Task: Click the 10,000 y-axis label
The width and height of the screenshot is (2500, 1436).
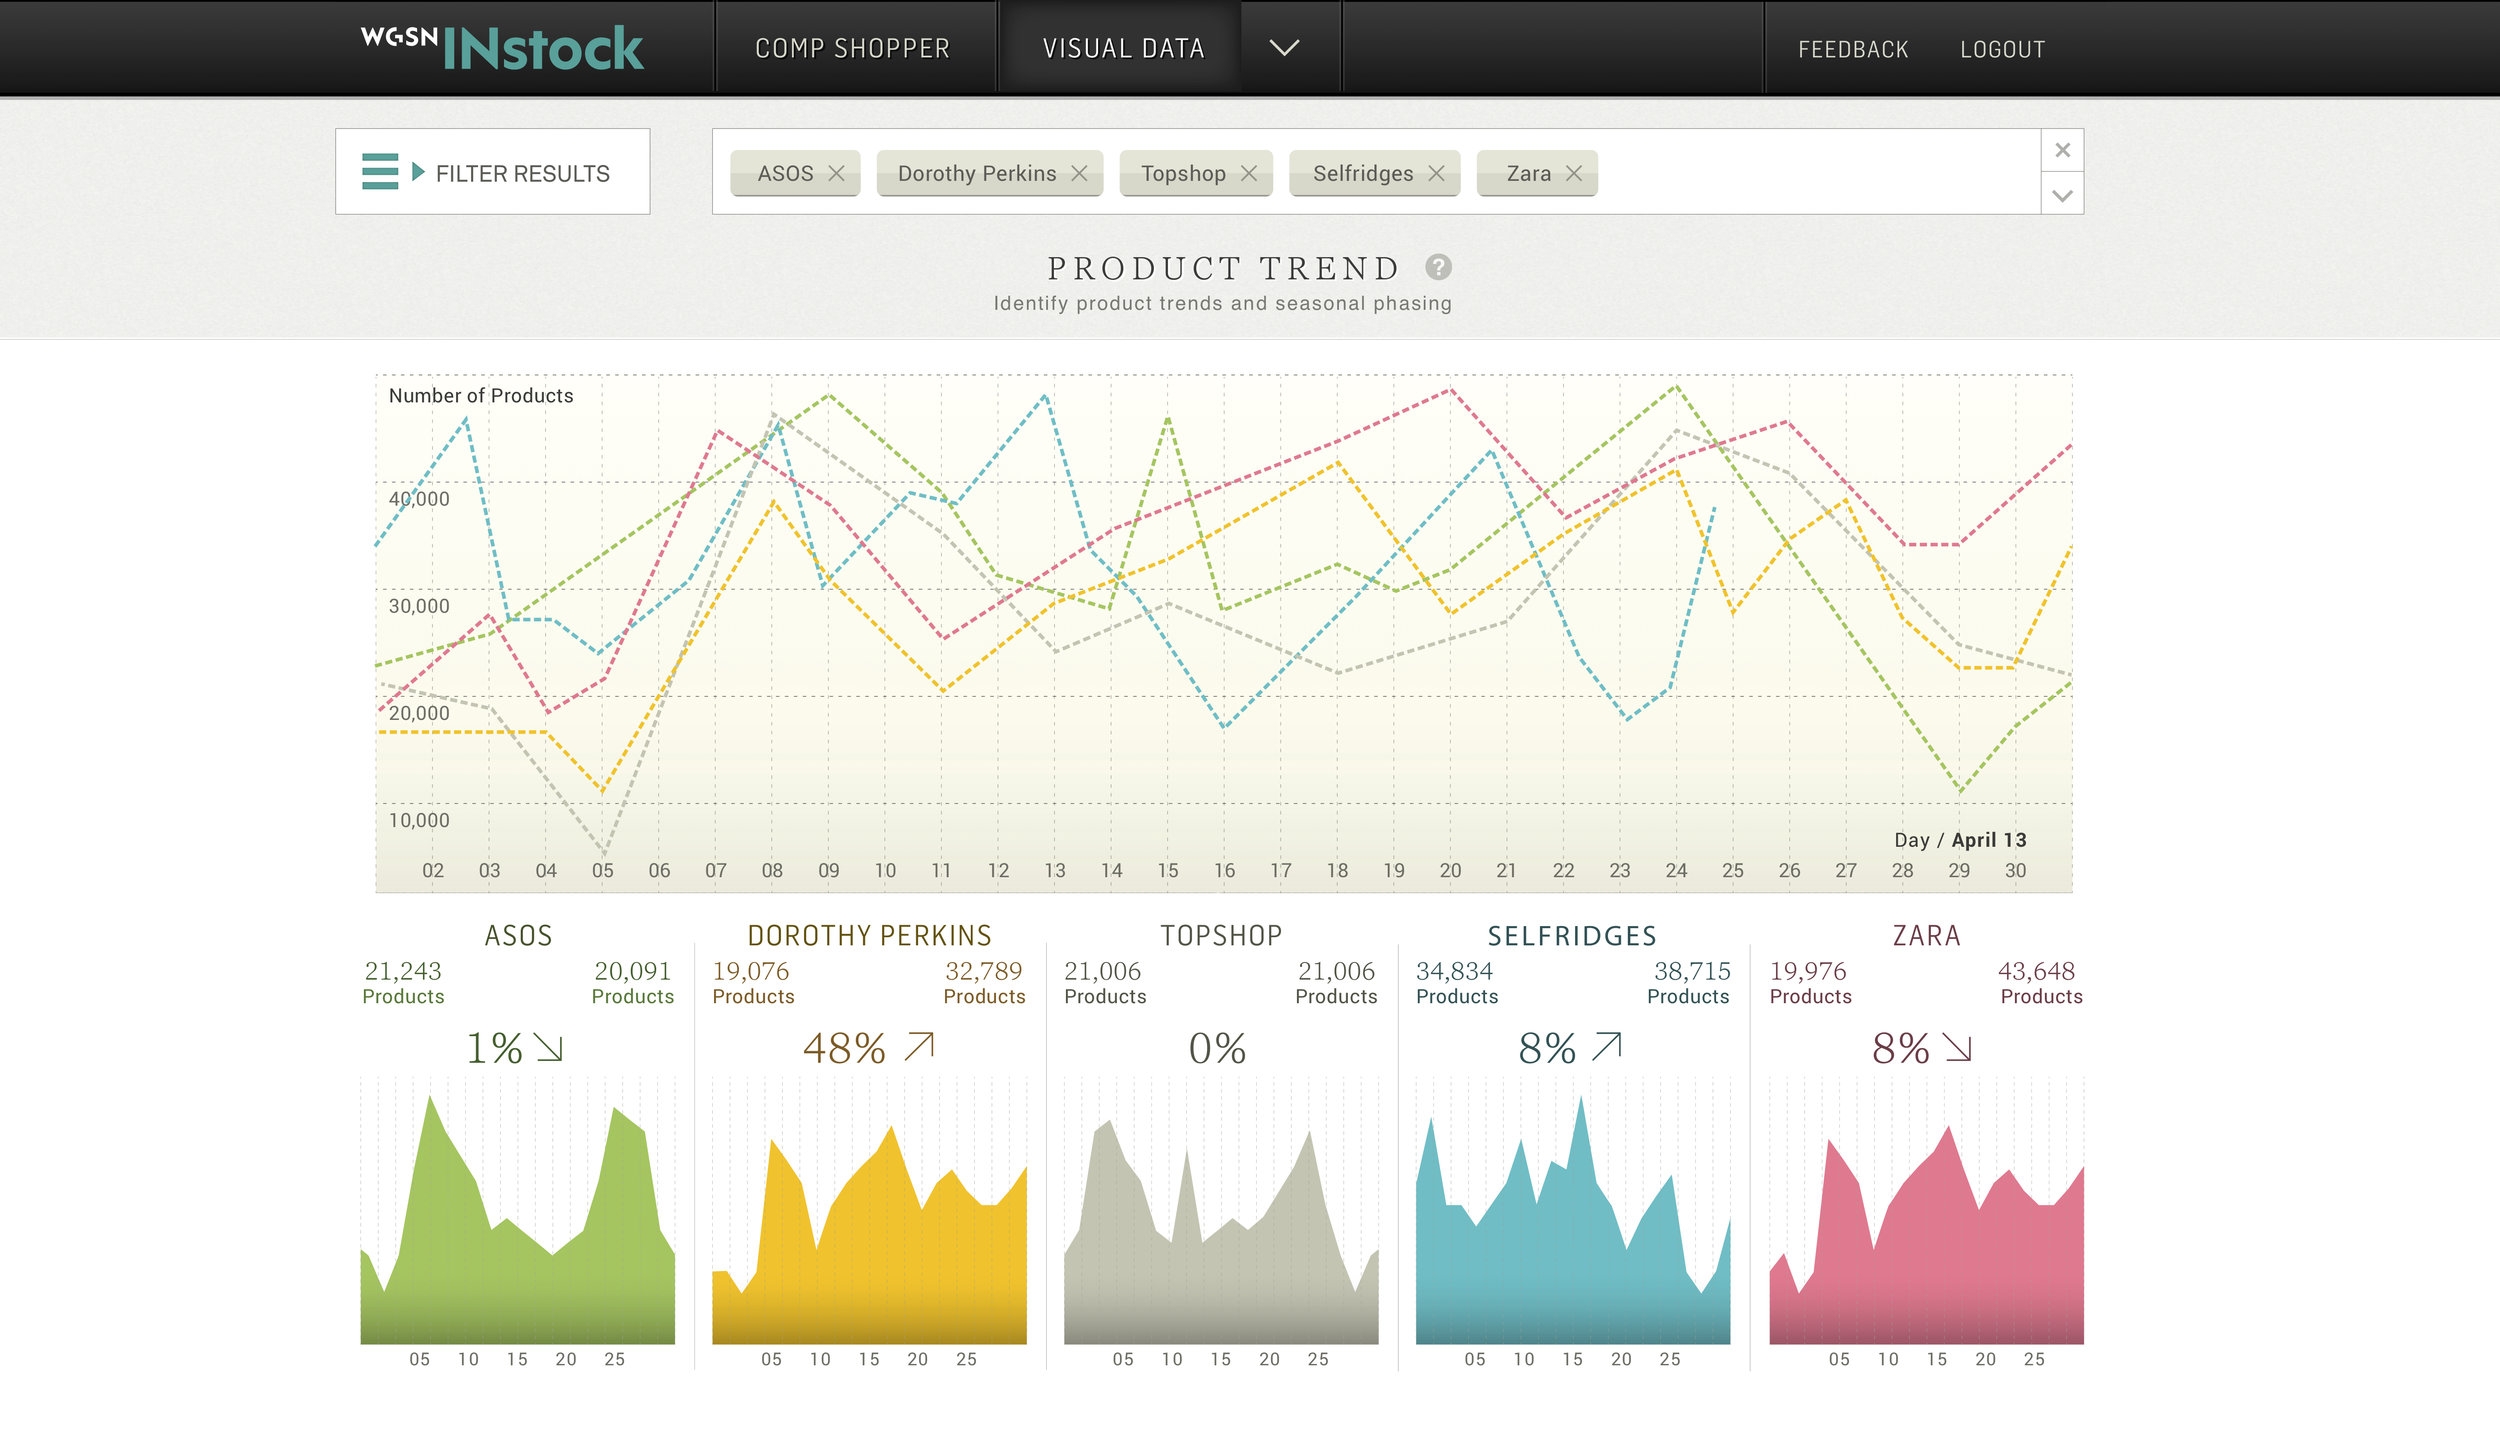Action: tap(419, 820)
